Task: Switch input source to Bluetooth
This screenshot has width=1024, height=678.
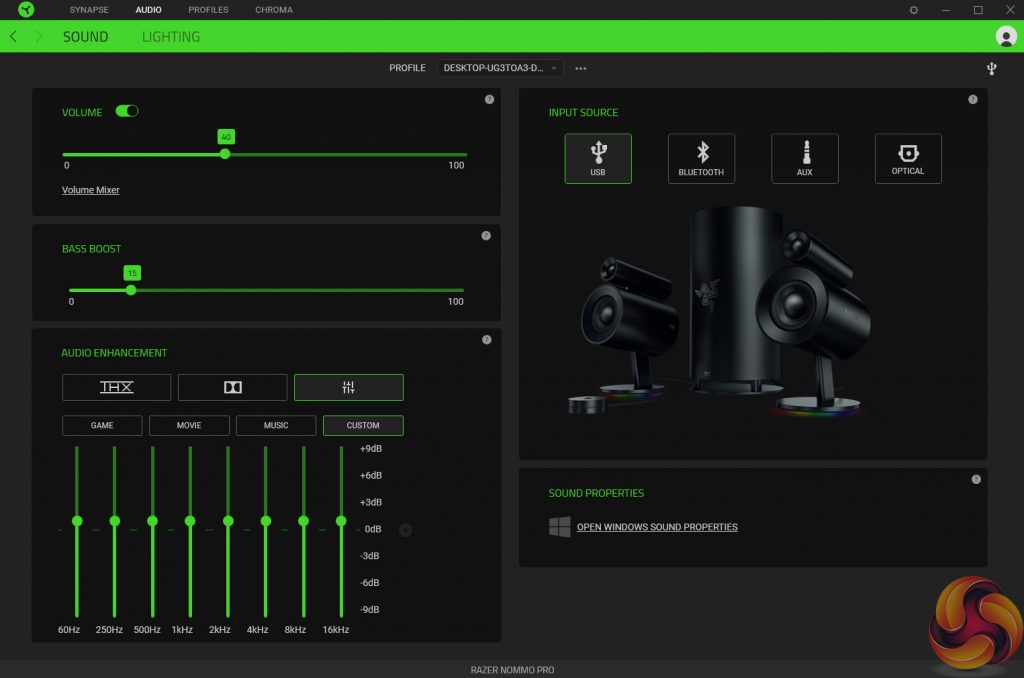Action: (x=701, y=158)
